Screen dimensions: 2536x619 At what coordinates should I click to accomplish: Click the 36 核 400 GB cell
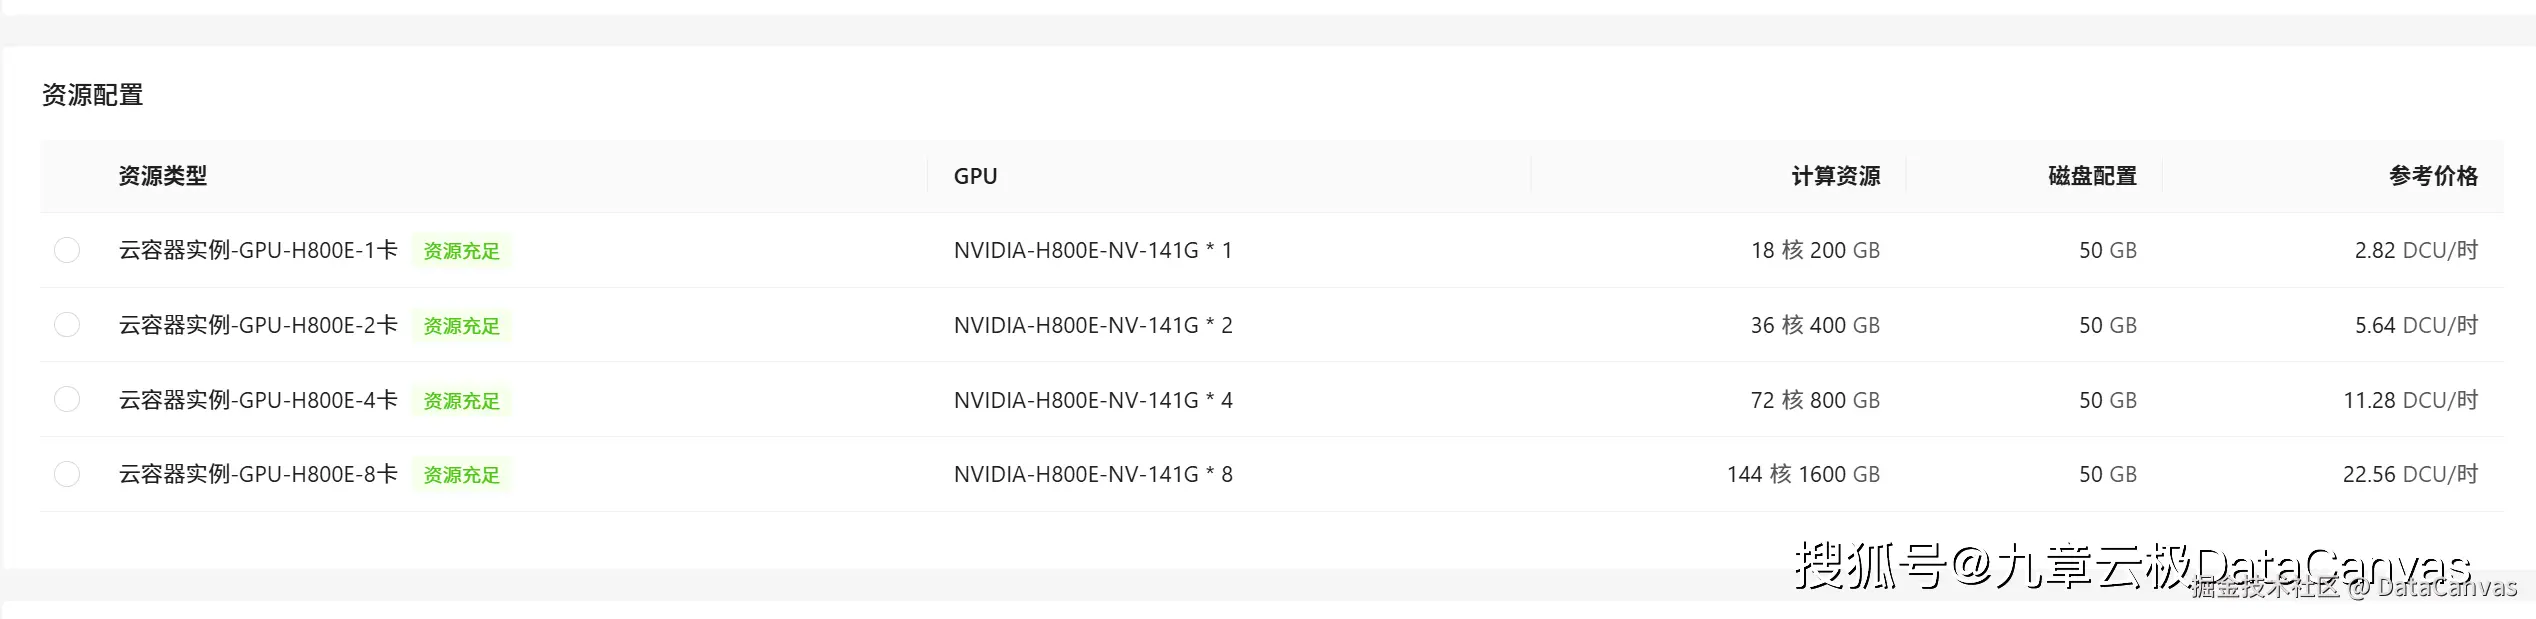coord(1814,325)
